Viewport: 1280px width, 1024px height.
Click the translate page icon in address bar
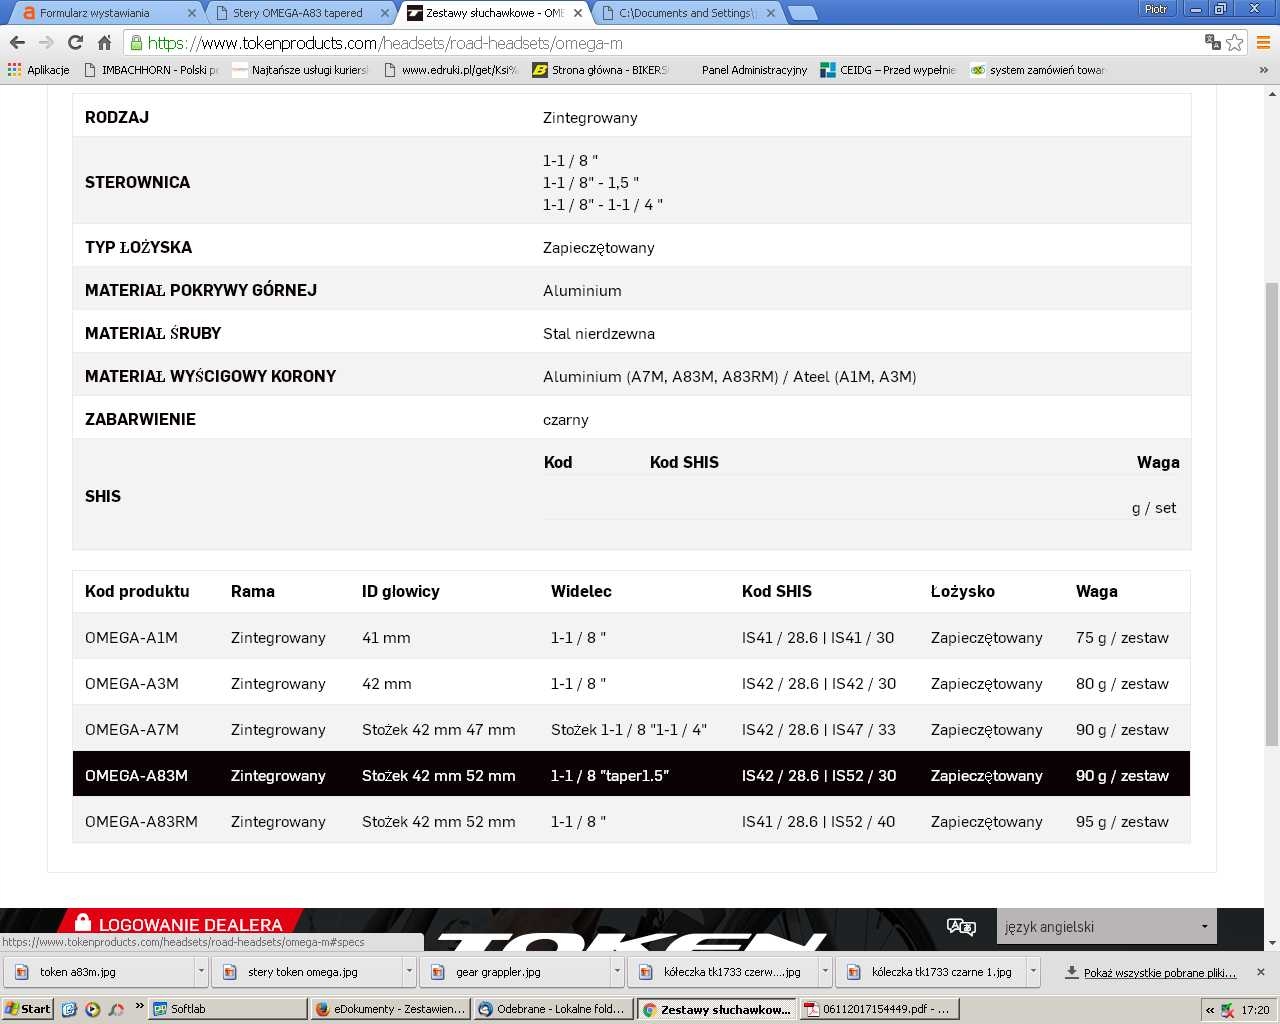pyautogui.click(x=1212, y=42)
